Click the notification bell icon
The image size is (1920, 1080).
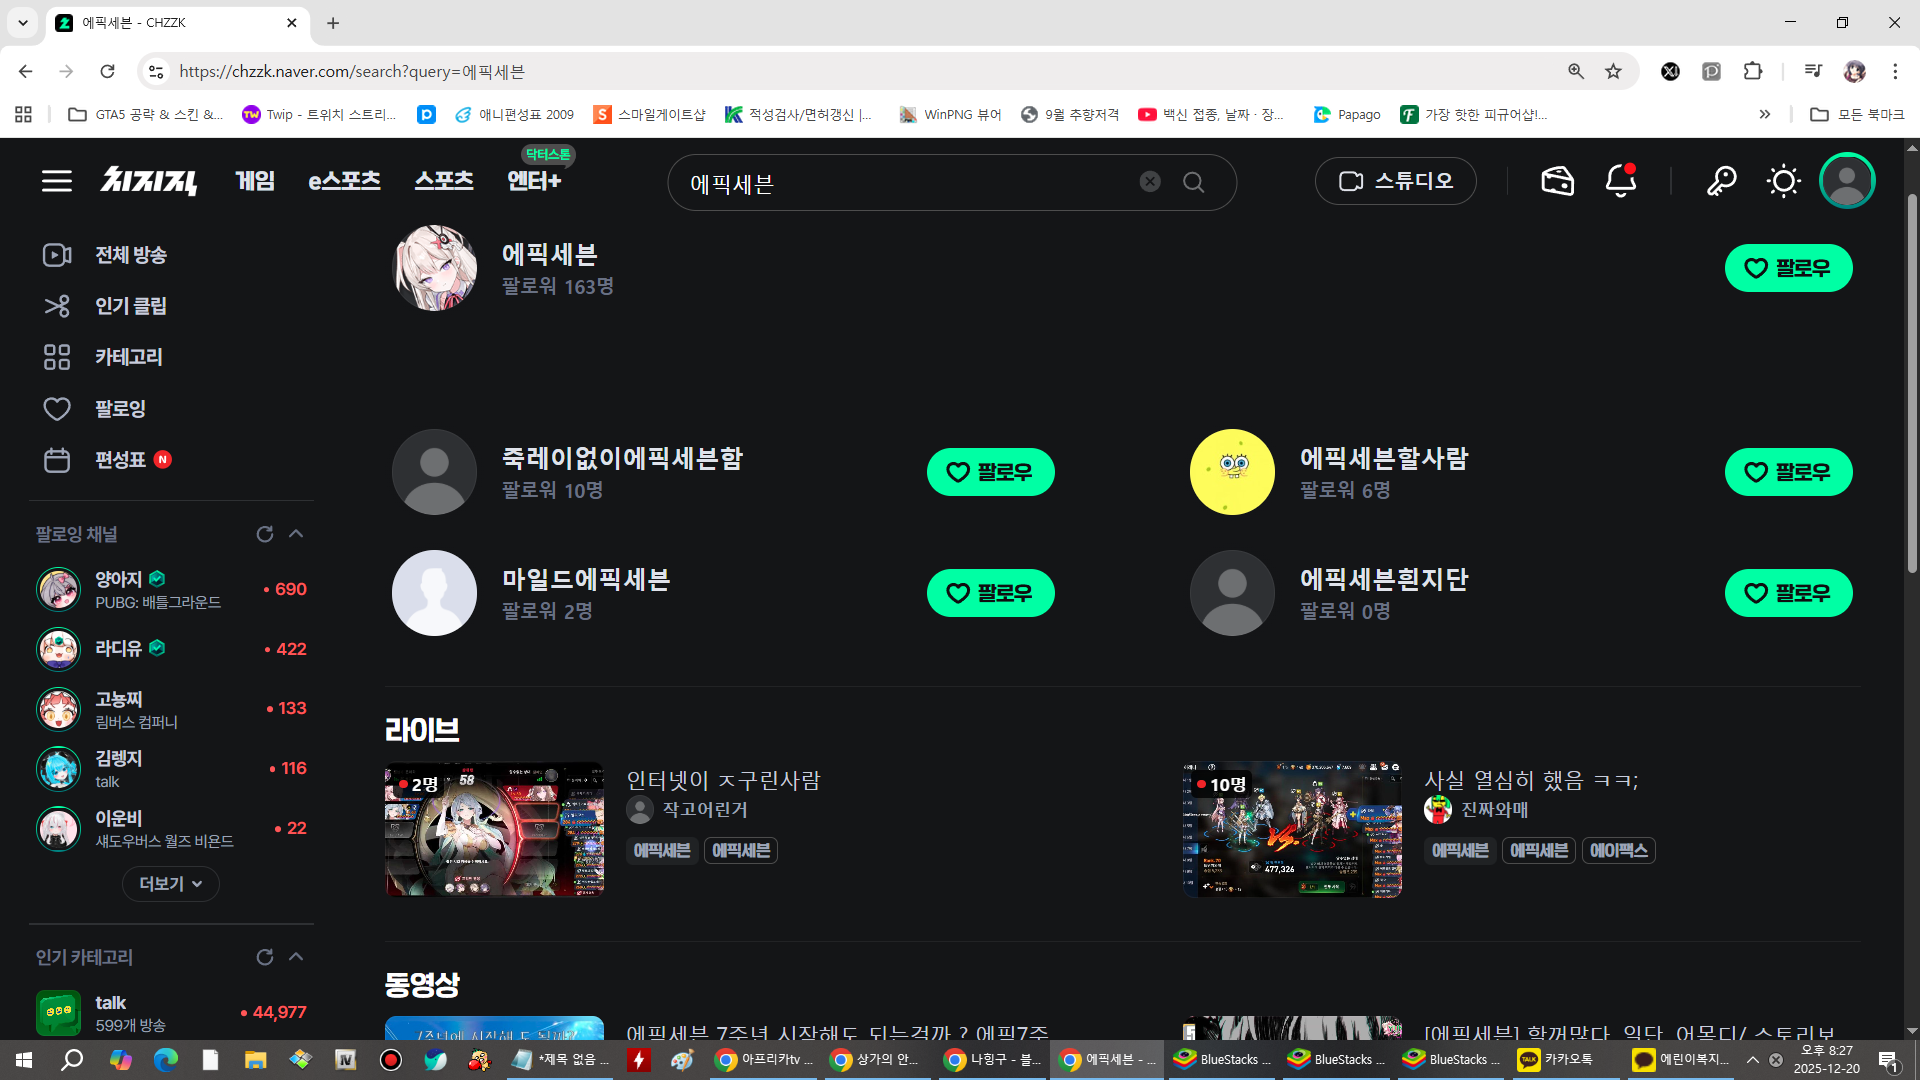pos(1620,181)
